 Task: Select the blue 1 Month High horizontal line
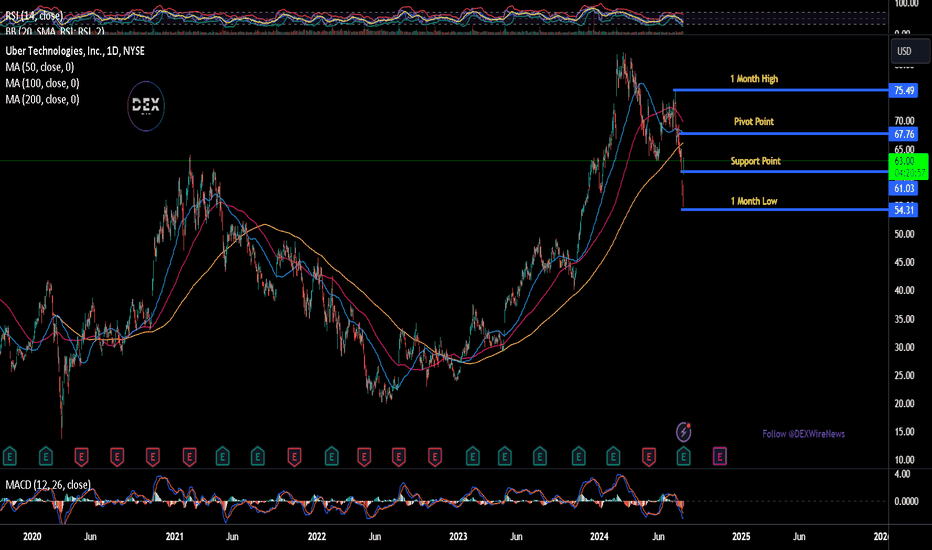[x=781, y=90]
